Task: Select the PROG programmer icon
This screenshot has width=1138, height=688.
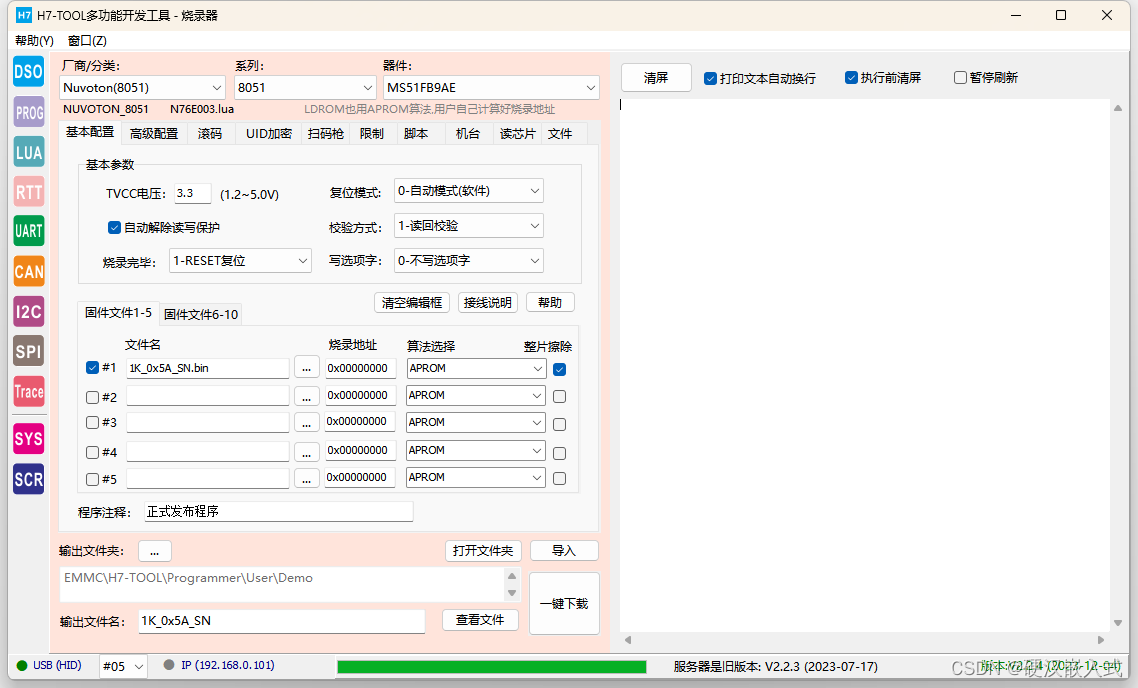Action: click(28, 111)
